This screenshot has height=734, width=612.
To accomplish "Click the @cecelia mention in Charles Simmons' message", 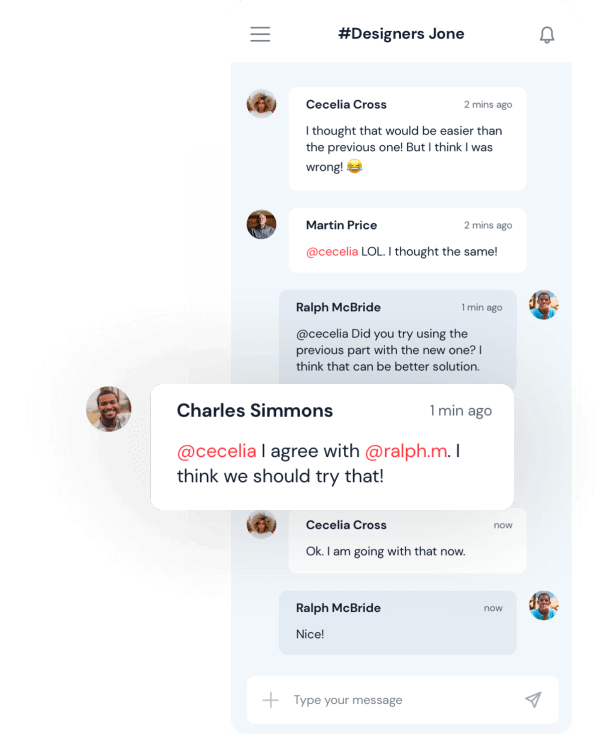I will pyautogui.click(x=217, y=451).
